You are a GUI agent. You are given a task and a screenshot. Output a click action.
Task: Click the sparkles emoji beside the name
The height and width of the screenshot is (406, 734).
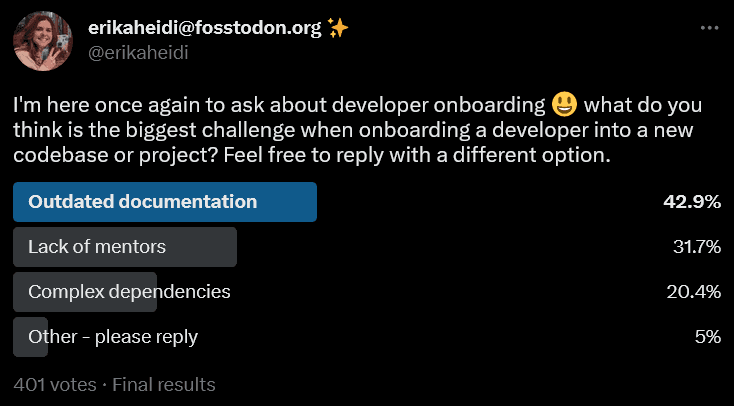[x=338, y=28]
